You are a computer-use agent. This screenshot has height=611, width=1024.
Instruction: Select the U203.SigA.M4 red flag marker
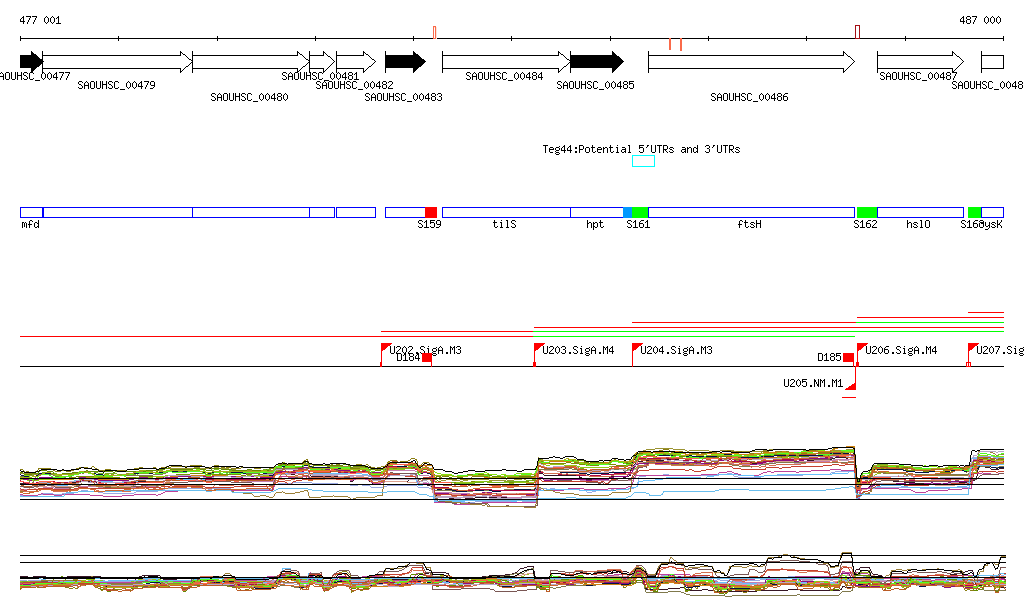point(538,347)
